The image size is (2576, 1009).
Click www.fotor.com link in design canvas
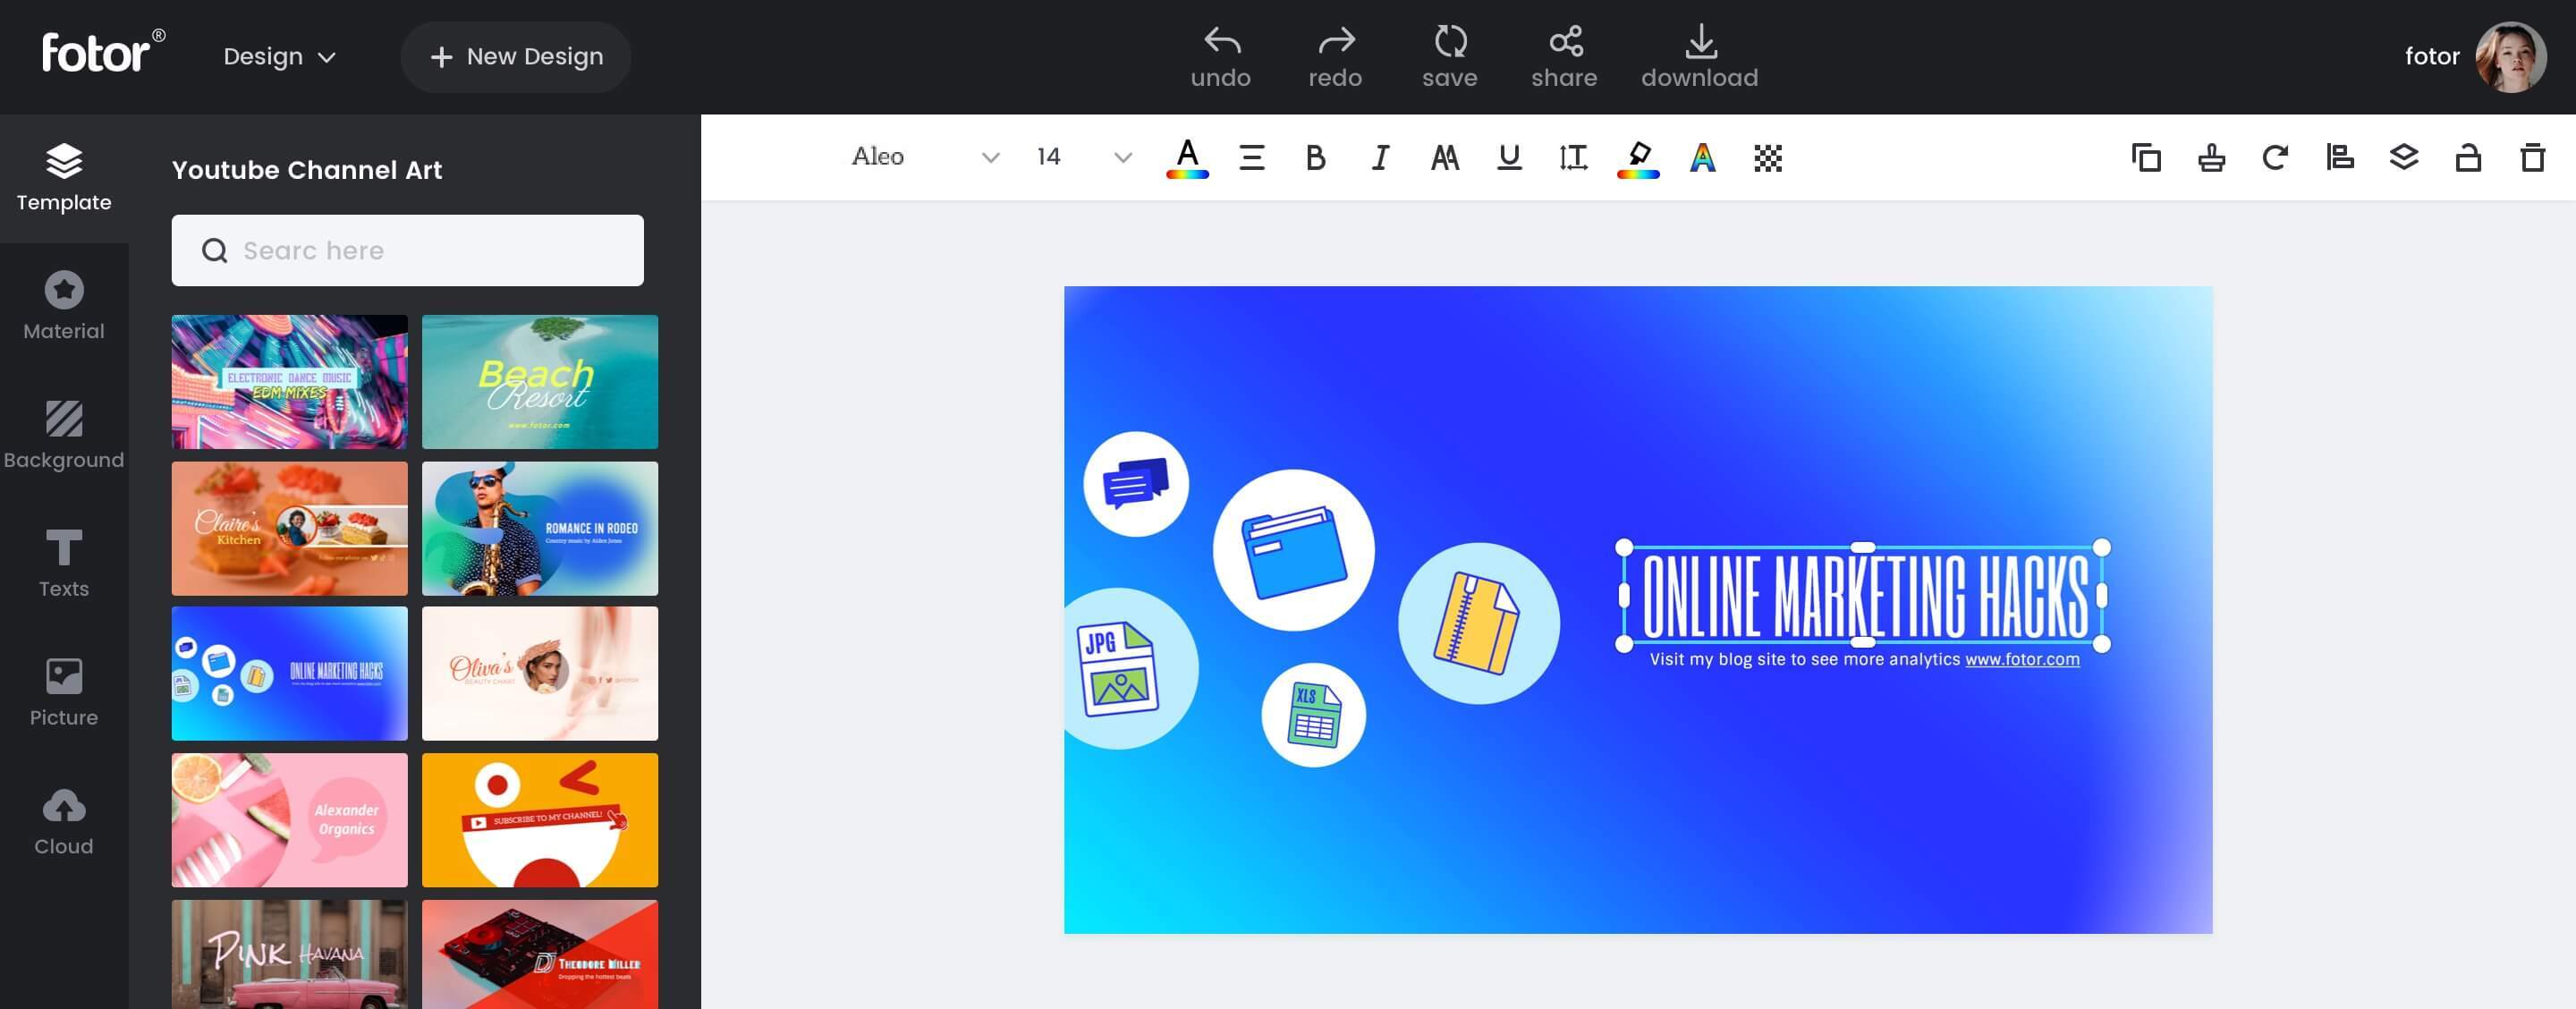2022,661
